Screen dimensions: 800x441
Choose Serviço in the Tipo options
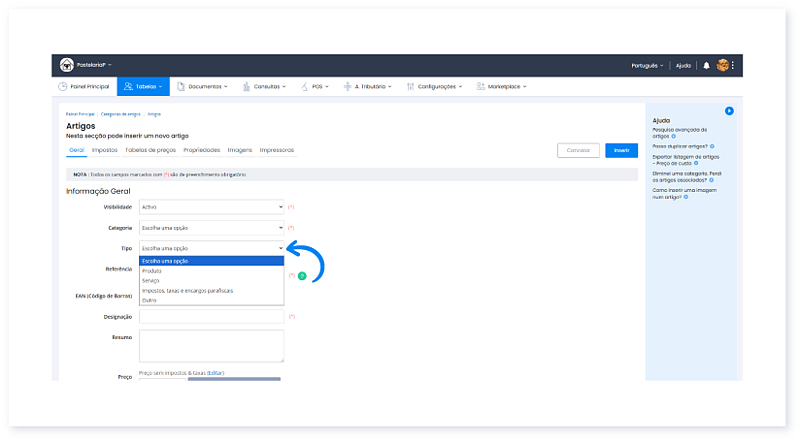click(151, 281)
